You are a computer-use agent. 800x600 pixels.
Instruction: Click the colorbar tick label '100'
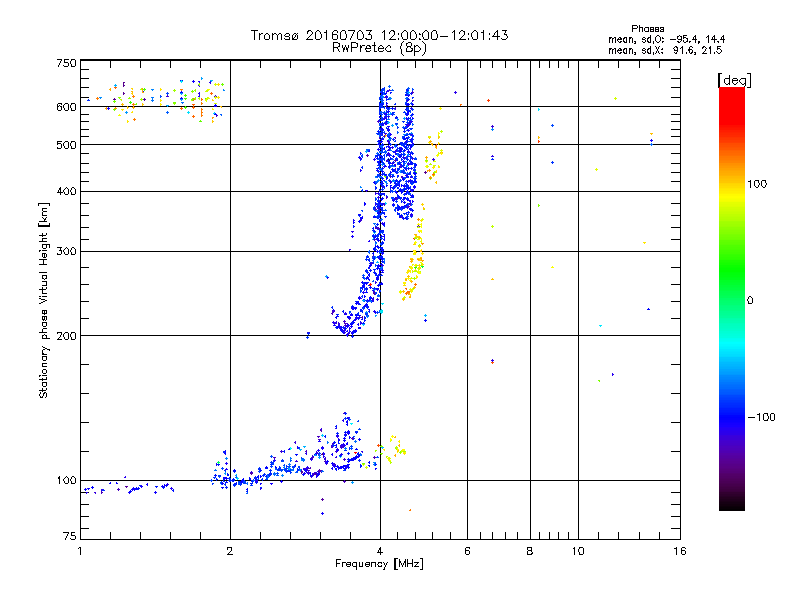(x=757, y=184)
